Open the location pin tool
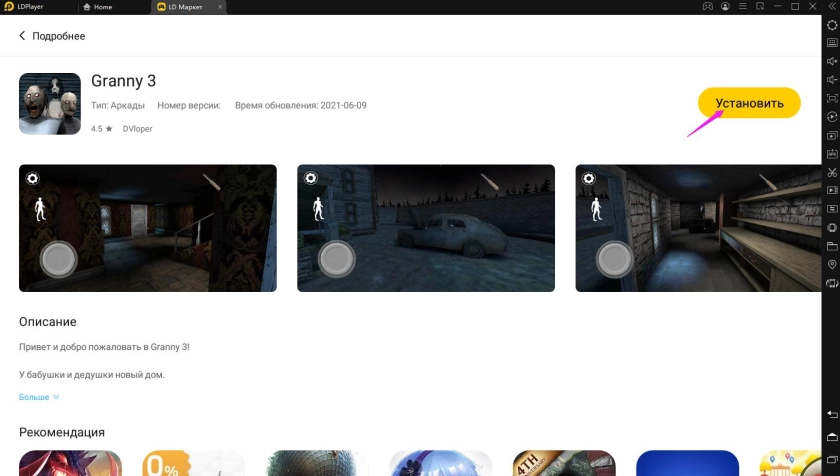This screenshot has height=476, width=840. [832, 264]
